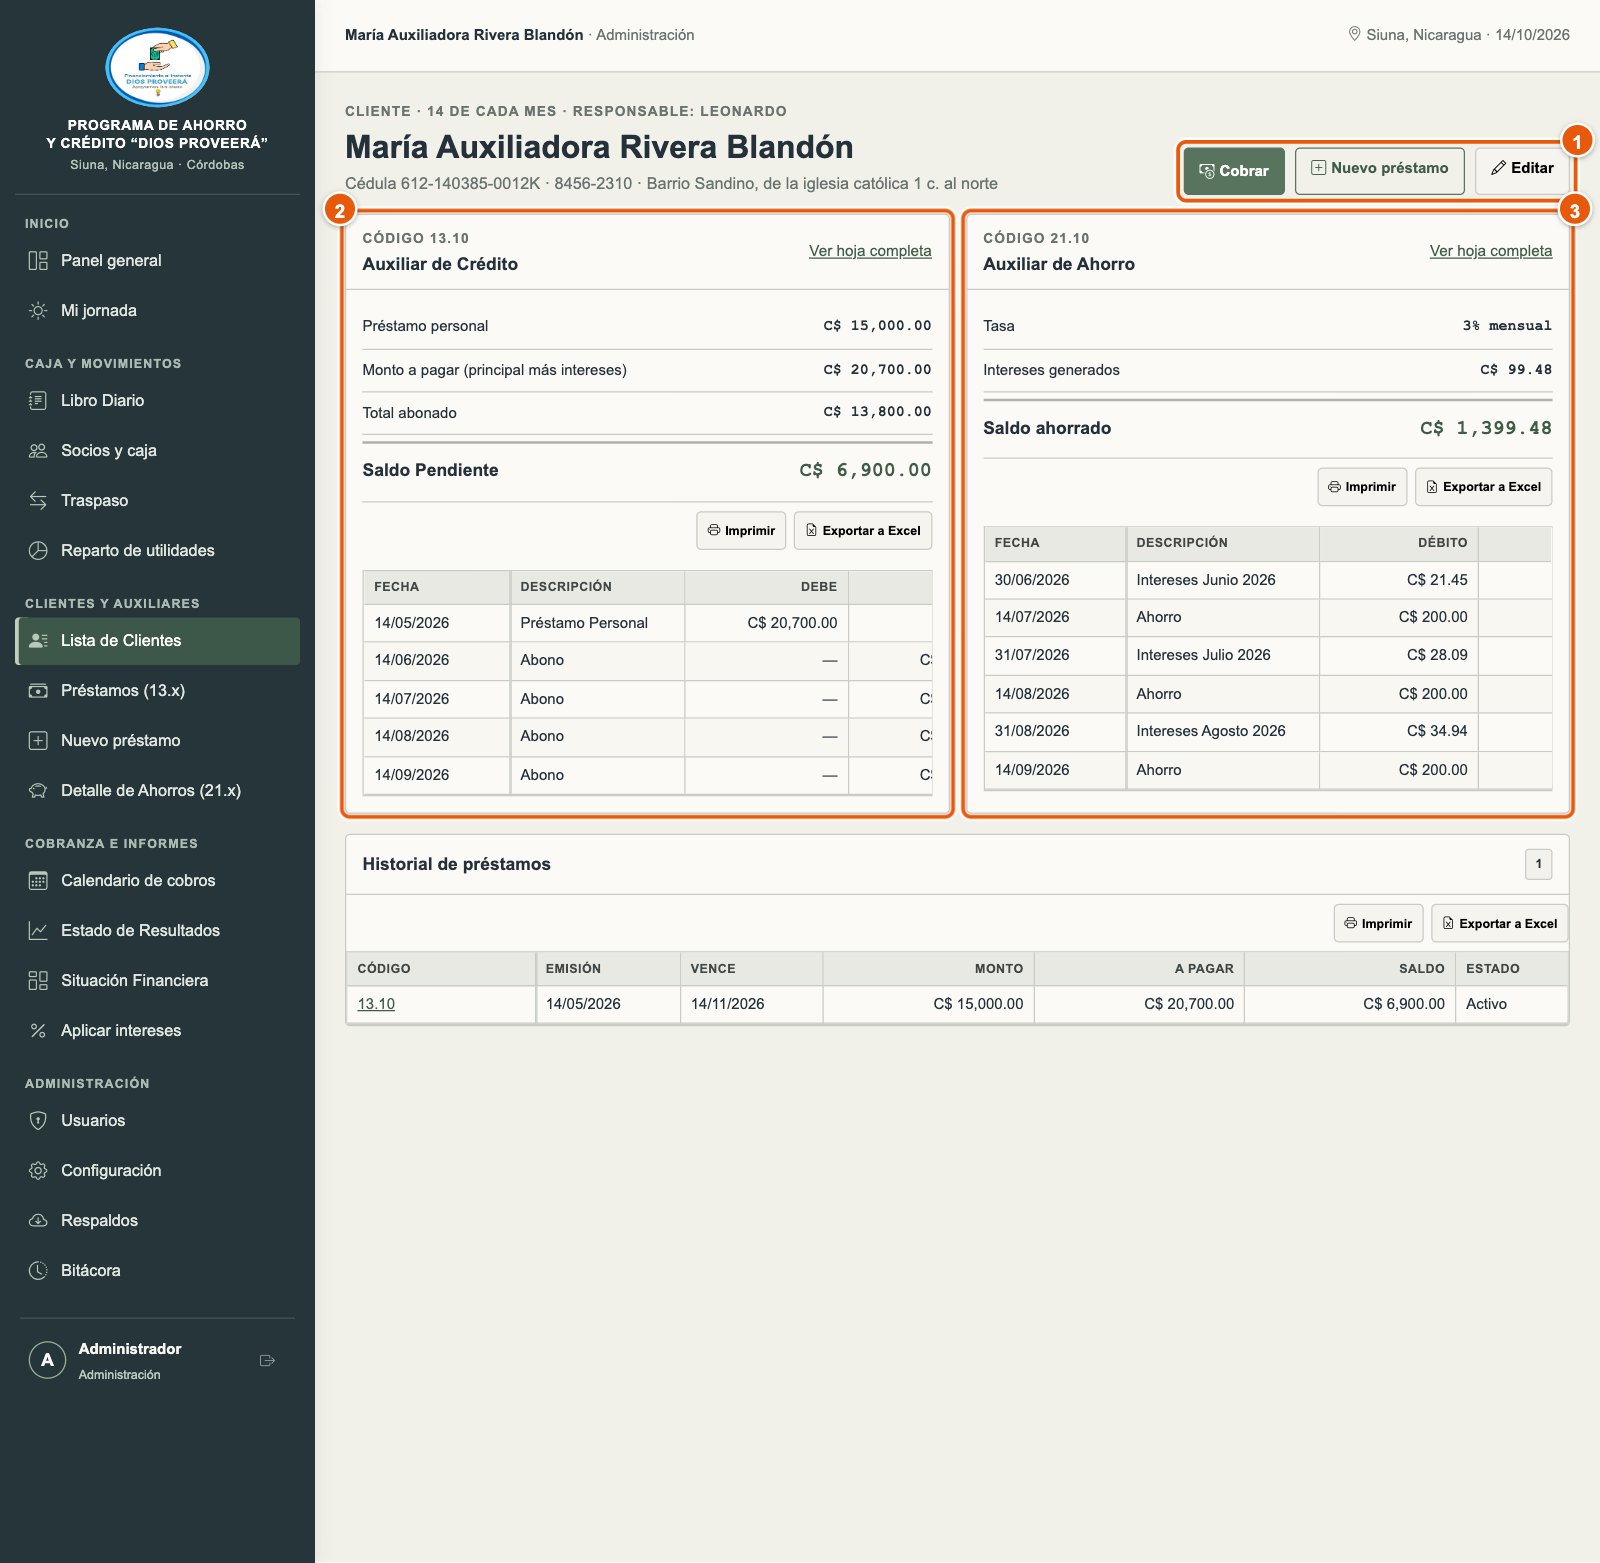The height and width of the screenshot is (1563, 1600).
Task: Open Panel general in the sidebar
Action: click(157, 260)
